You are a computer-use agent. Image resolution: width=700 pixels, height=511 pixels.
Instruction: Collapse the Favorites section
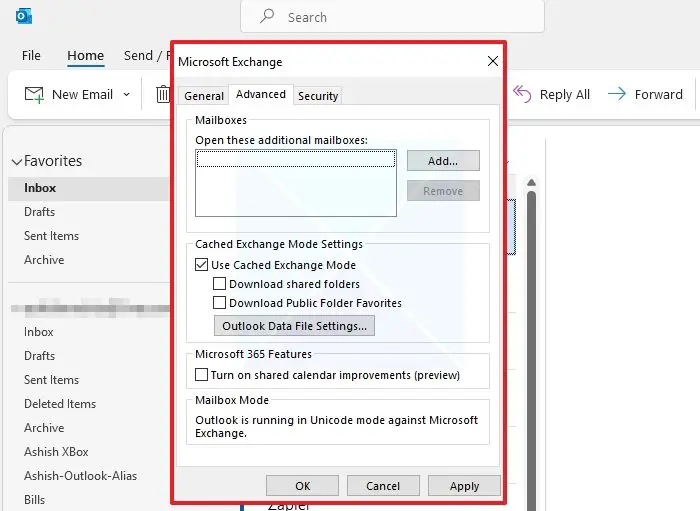[x=17, y=161]
